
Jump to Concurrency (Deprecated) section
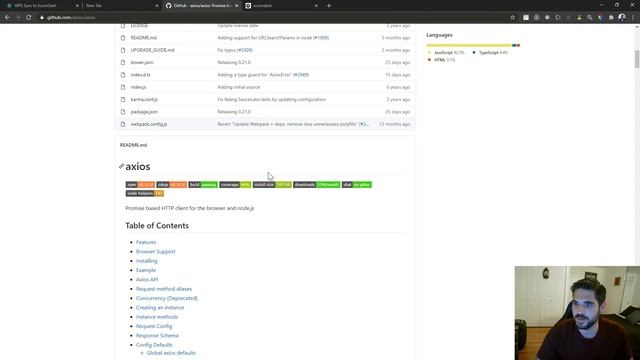[x=167, y=298]
